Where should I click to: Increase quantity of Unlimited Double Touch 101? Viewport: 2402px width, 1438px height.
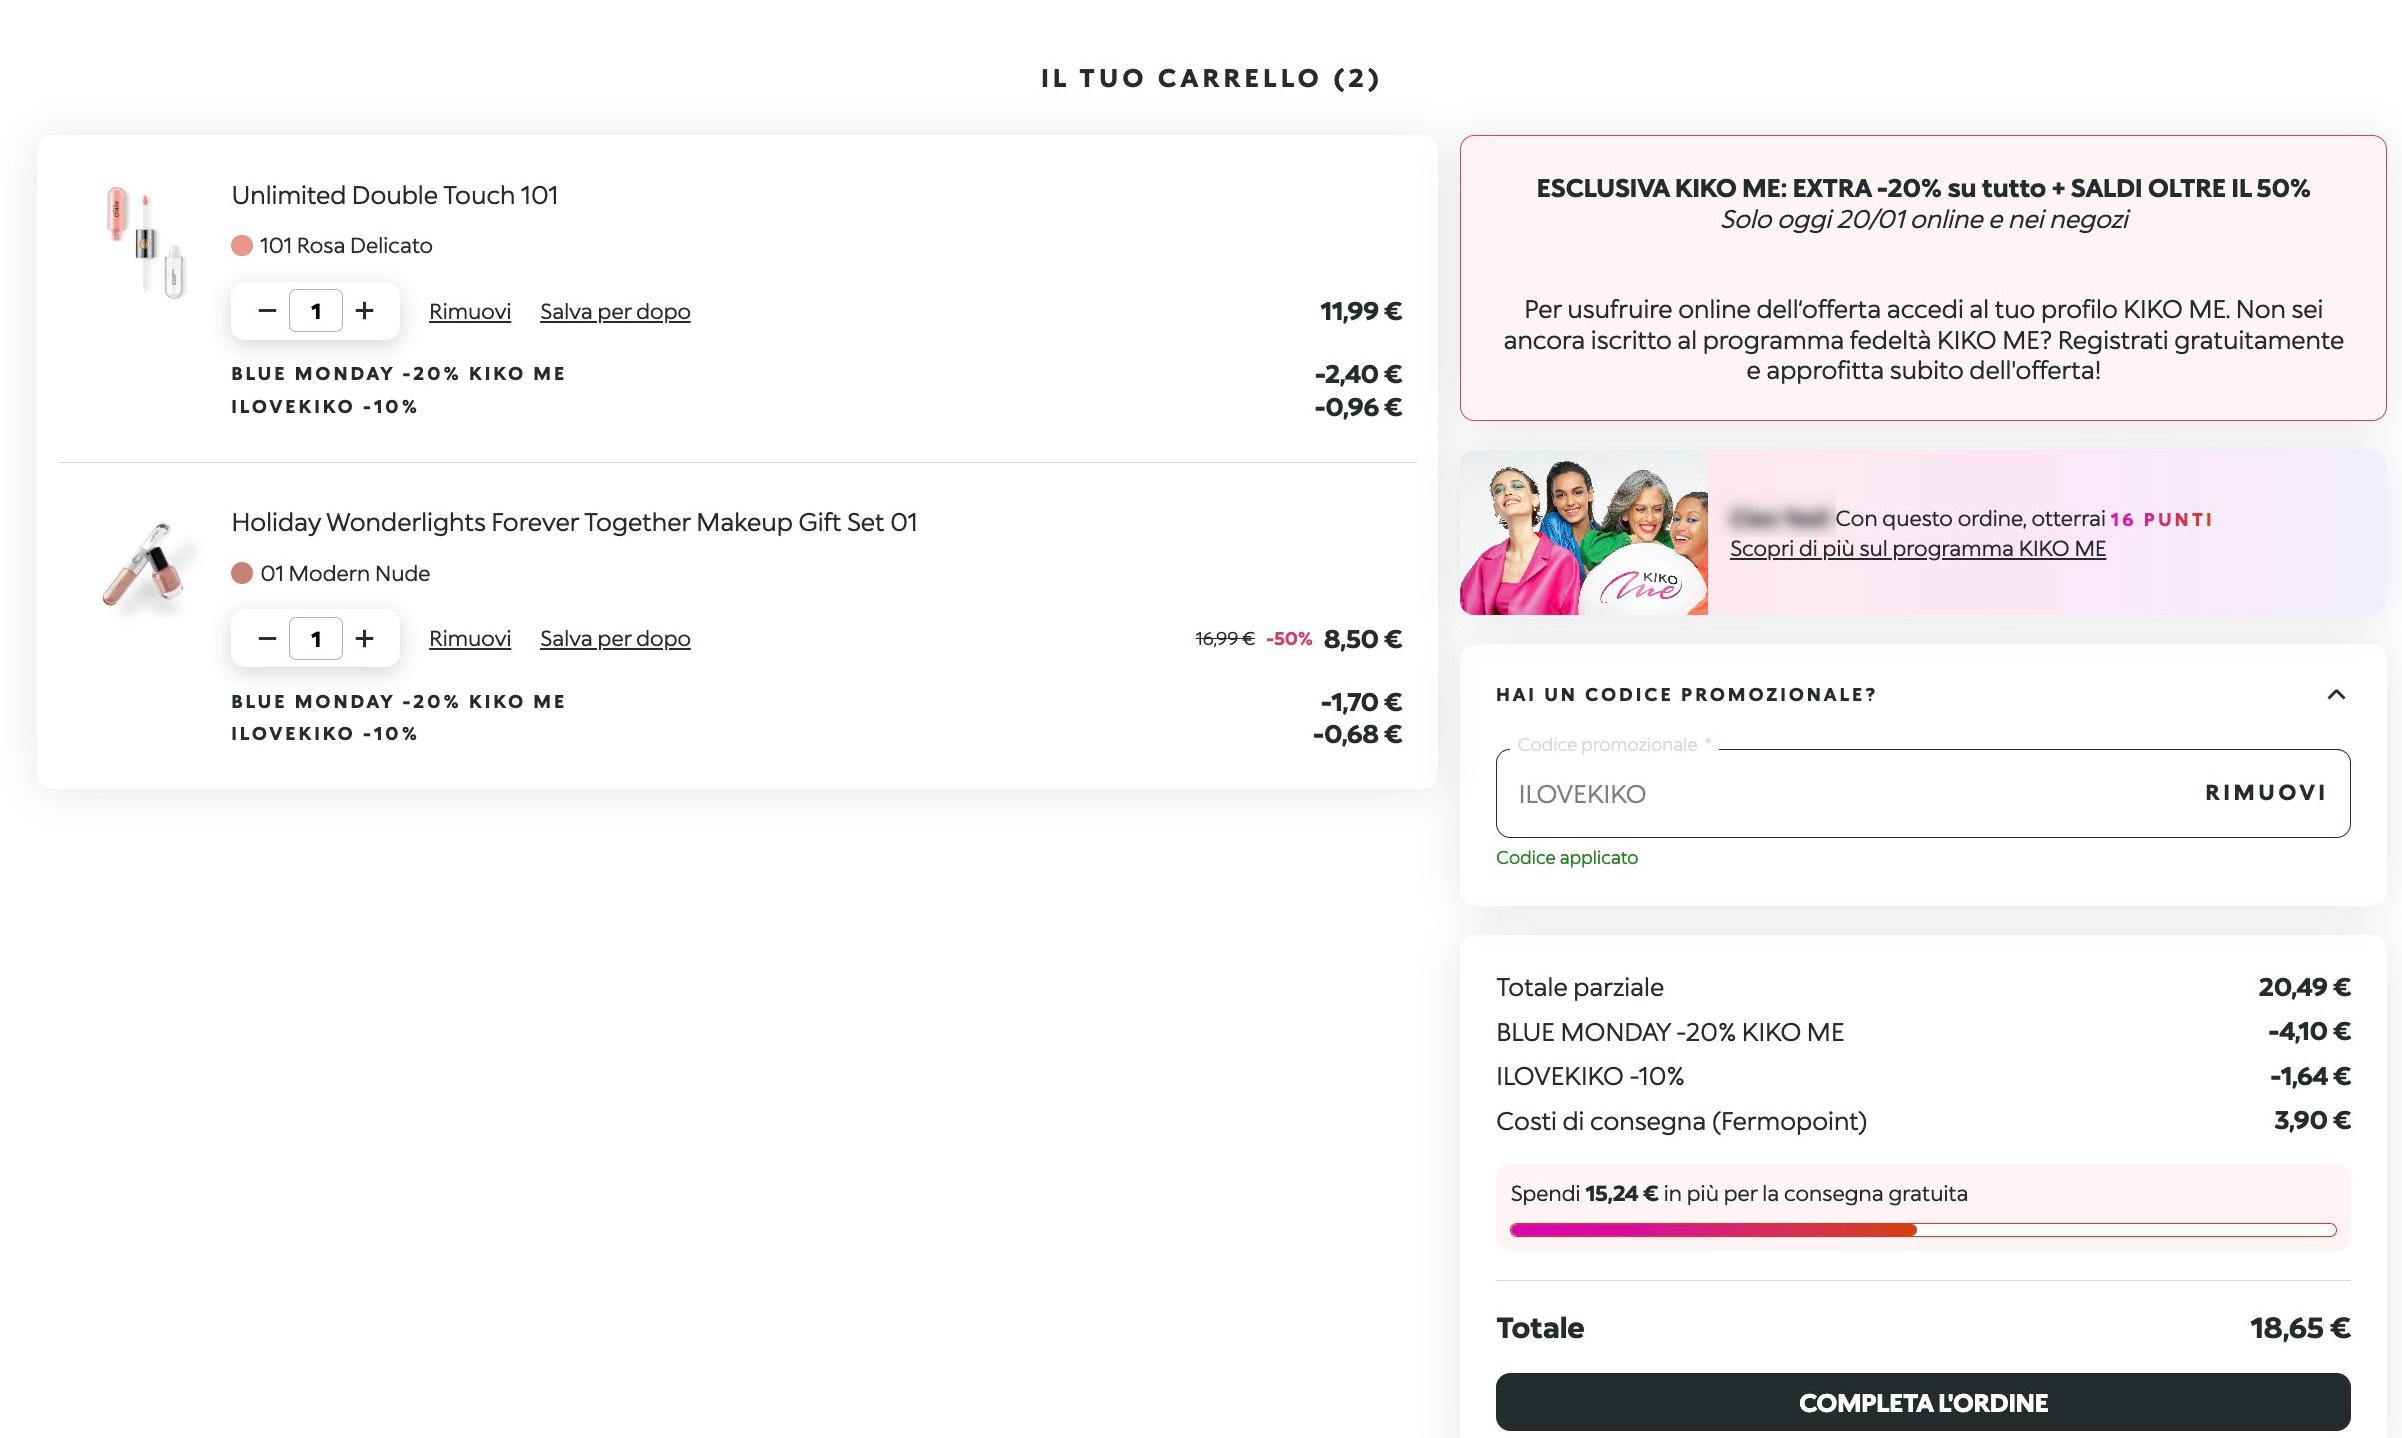[365, 311]
